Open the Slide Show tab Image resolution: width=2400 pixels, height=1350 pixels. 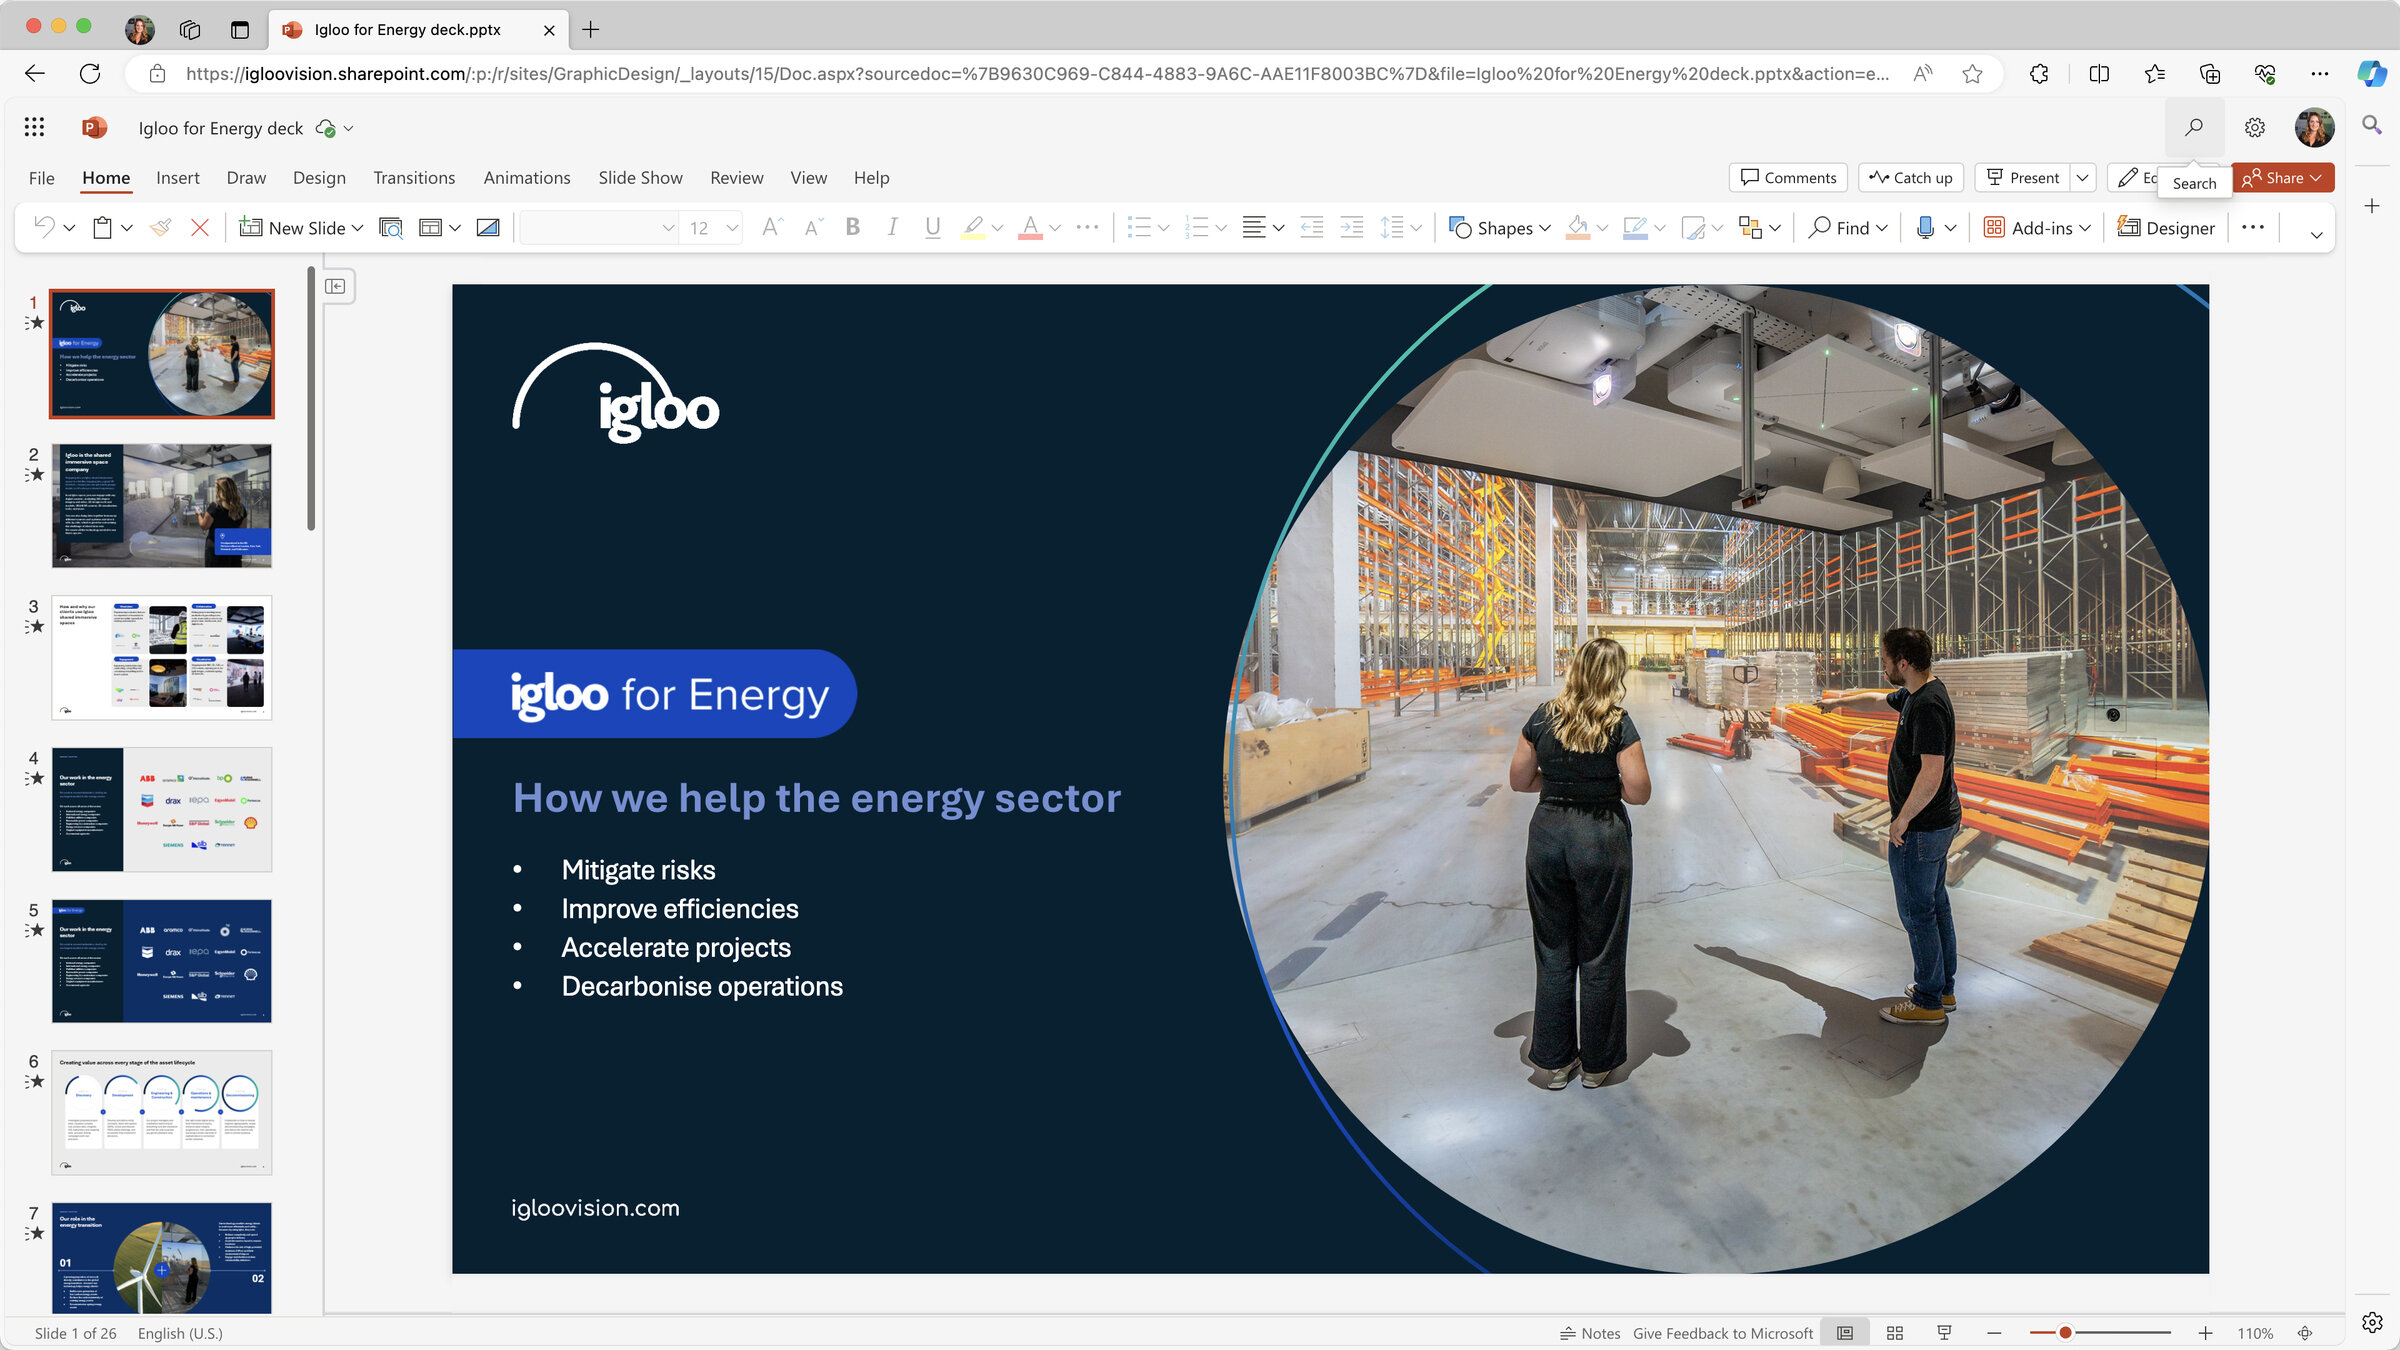(640, 178)
